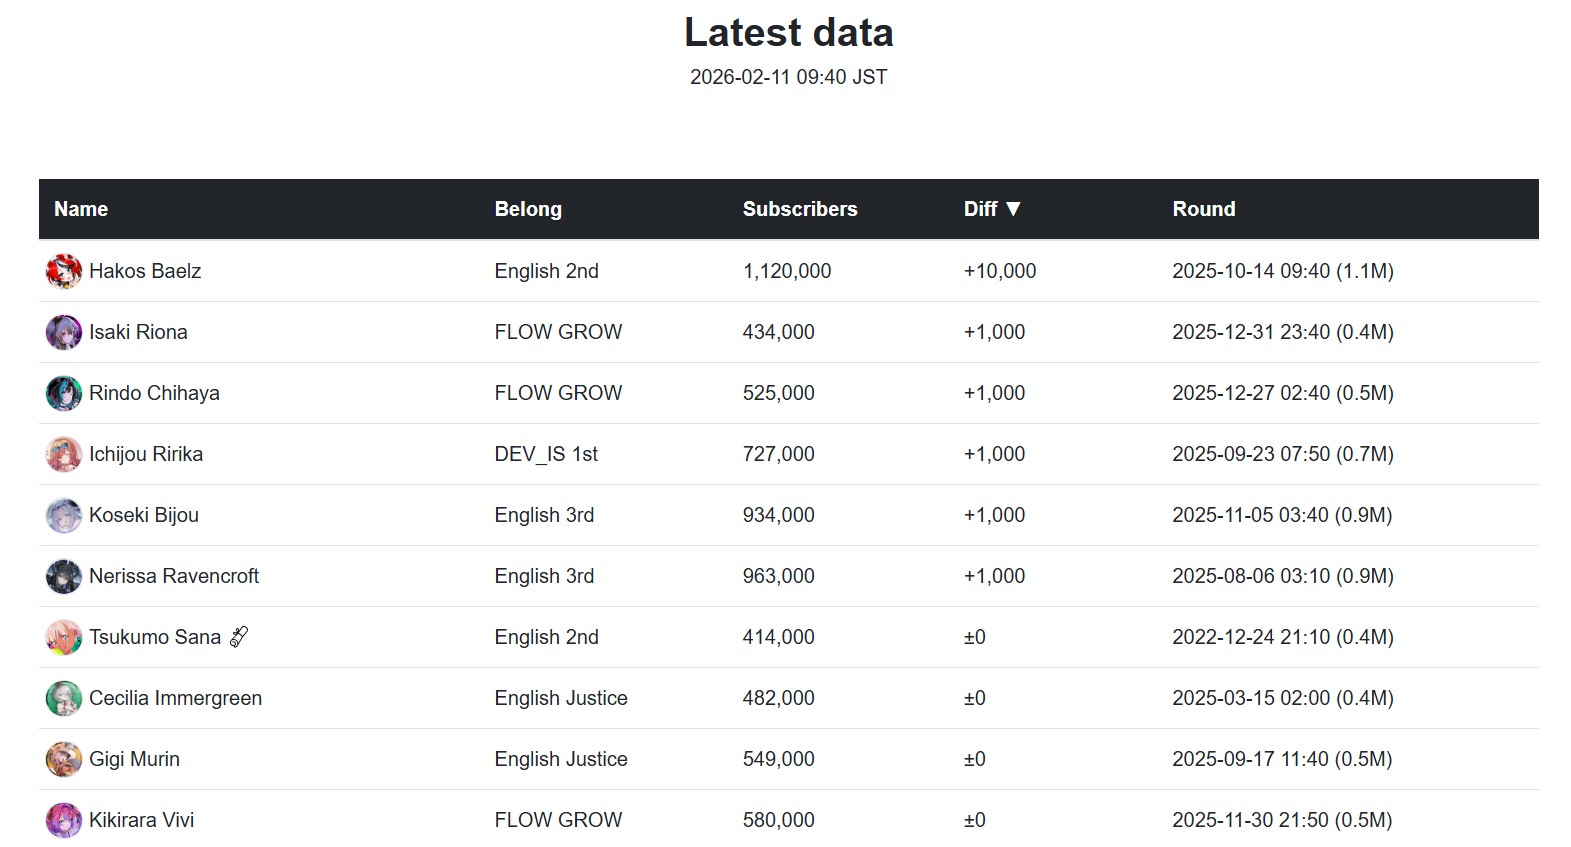Screen dimensions: 1571x847
Task: Open Hakos Baelz name link
Action: click(x=145, y=271)
